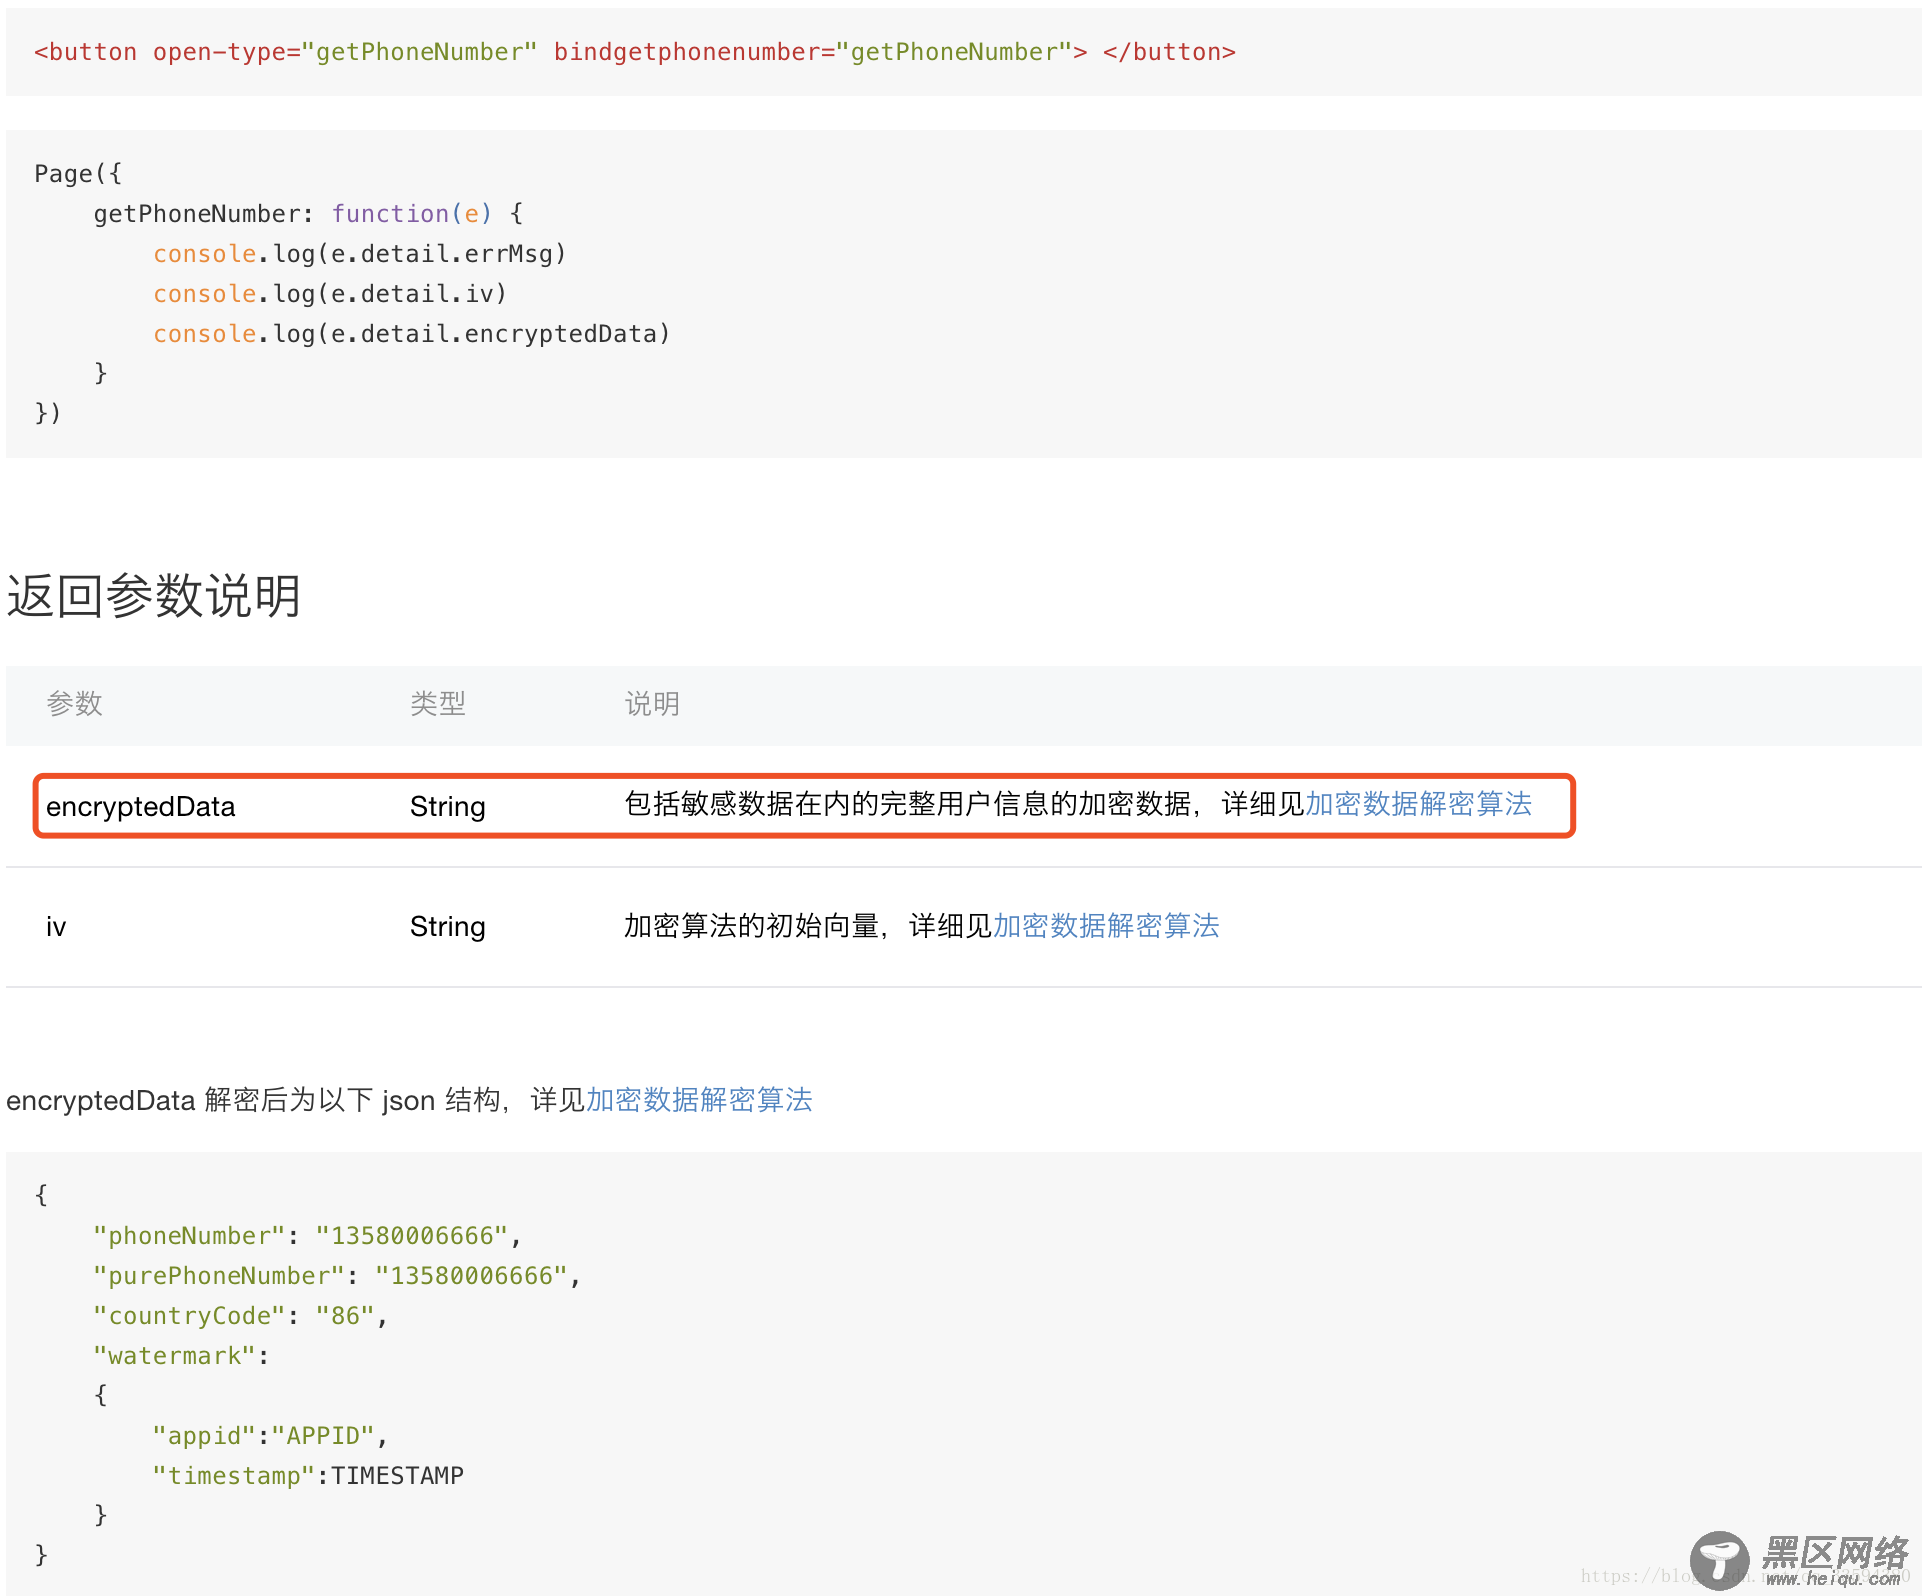Open the link after 'json 结构，详见'
1922x1596 pixels.
[x=699, y=1100]
